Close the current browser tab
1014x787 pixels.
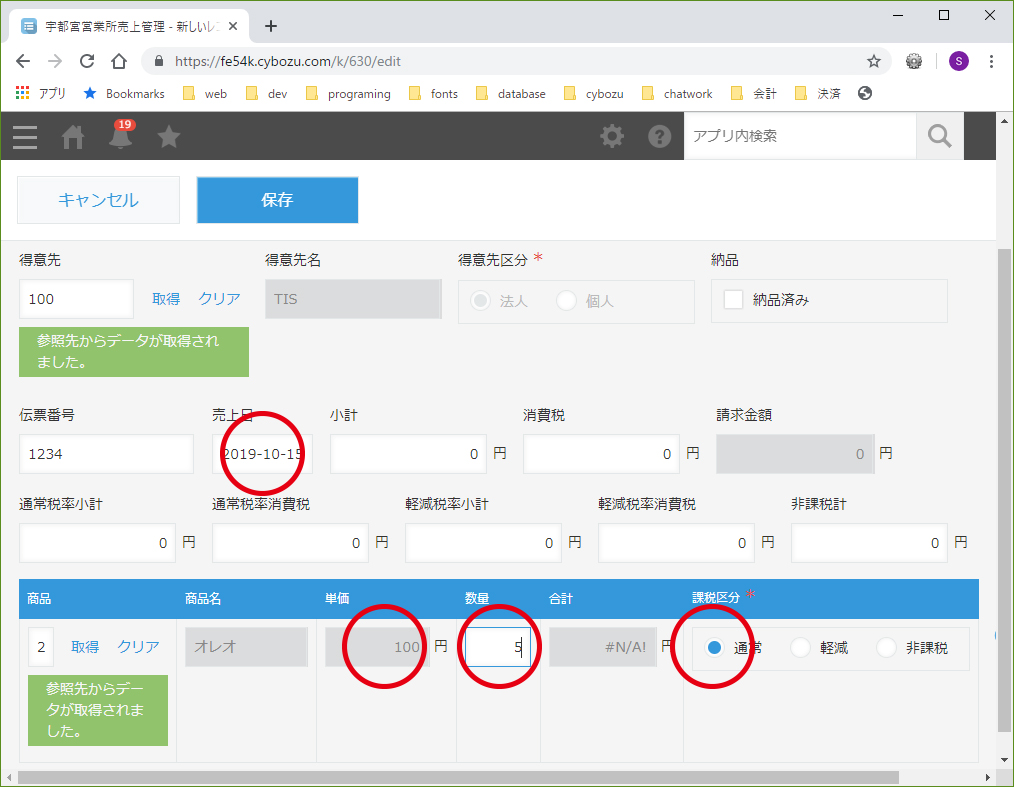(233, 26)
